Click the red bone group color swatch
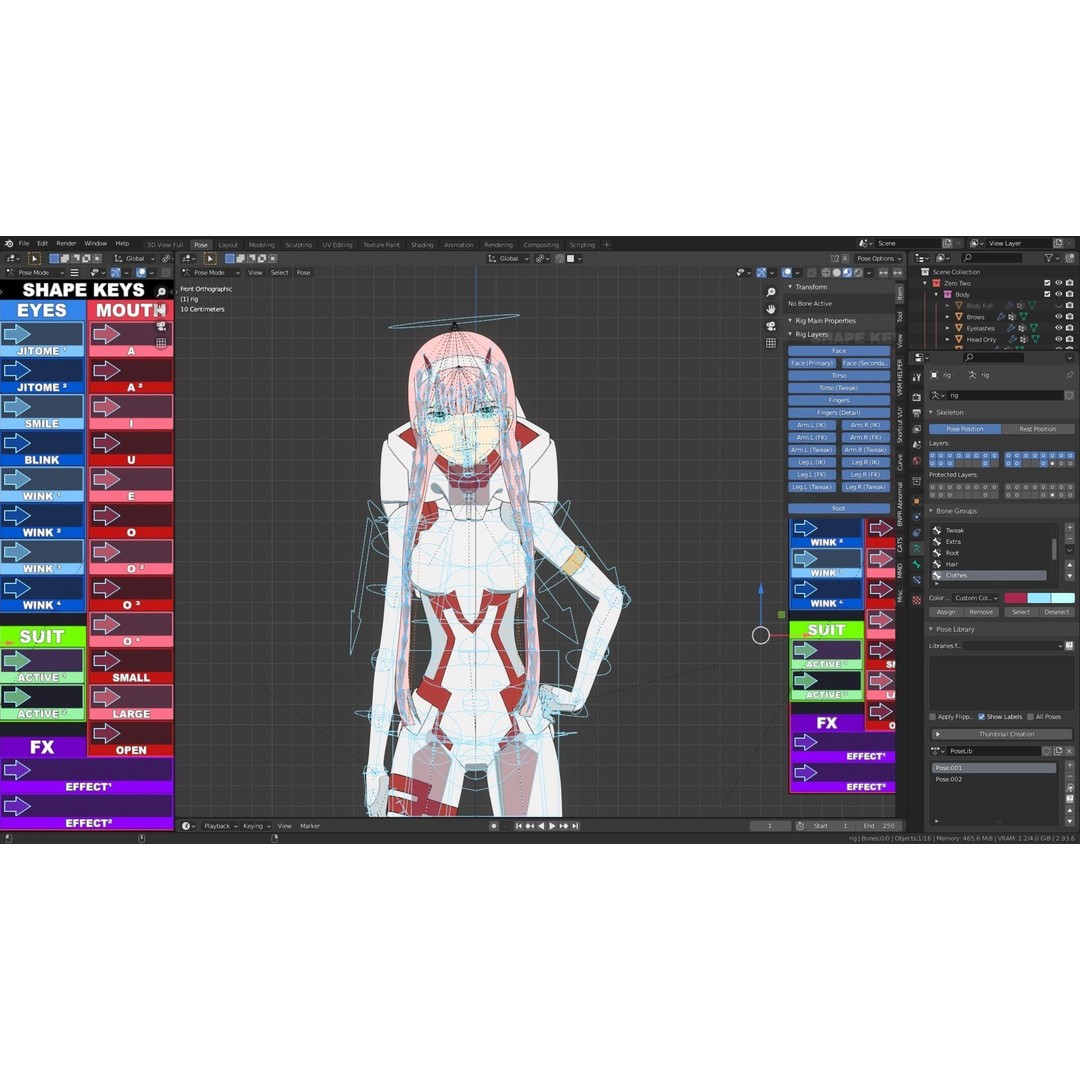 point(1015,598)
